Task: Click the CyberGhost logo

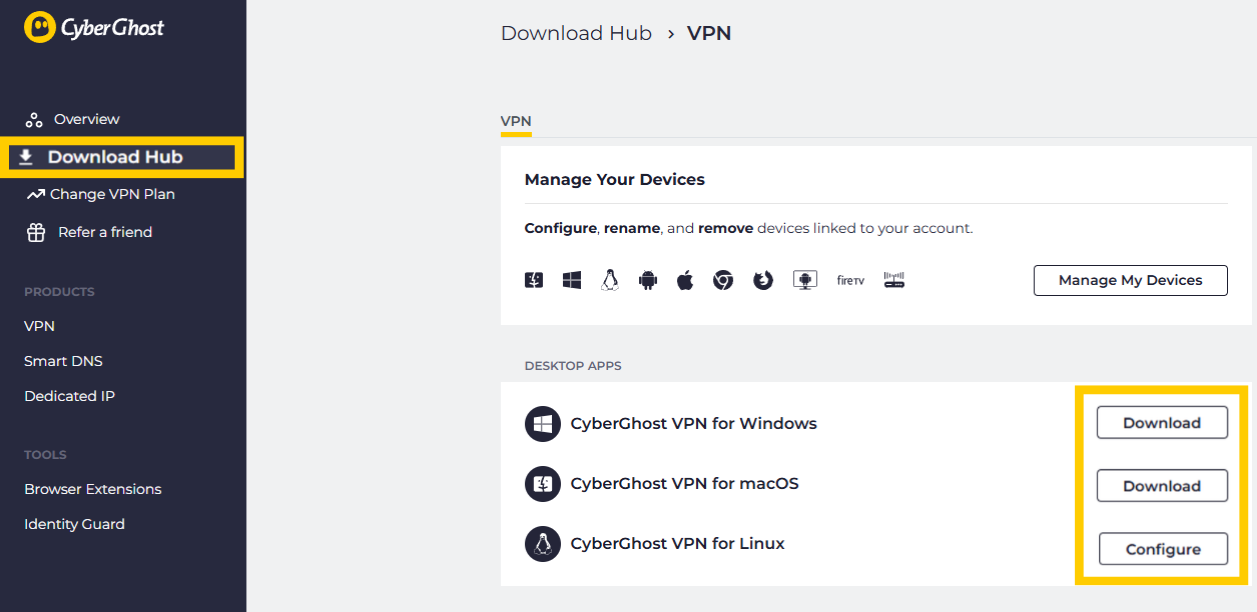Action: coord(94,28)
